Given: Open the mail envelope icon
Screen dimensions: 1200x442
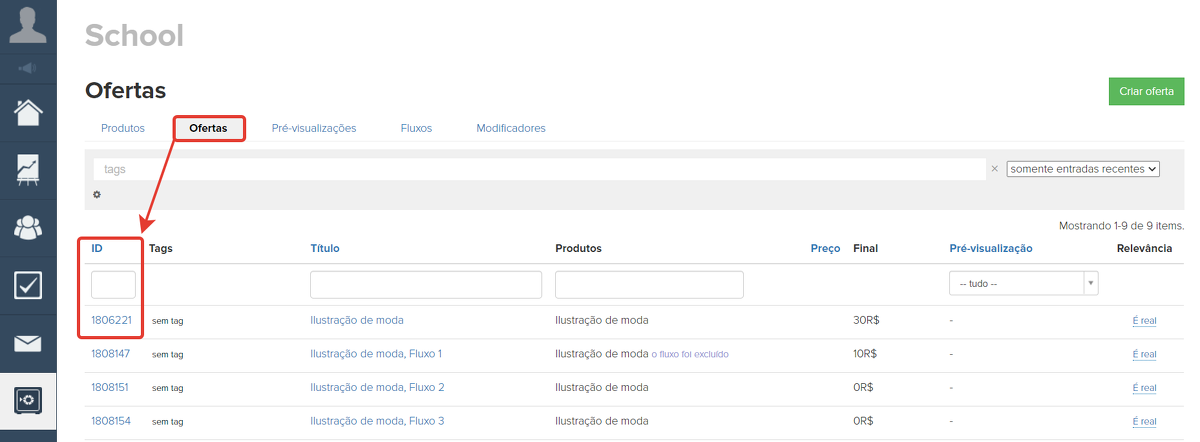Looking at the screenshot, I should [28, 343].
